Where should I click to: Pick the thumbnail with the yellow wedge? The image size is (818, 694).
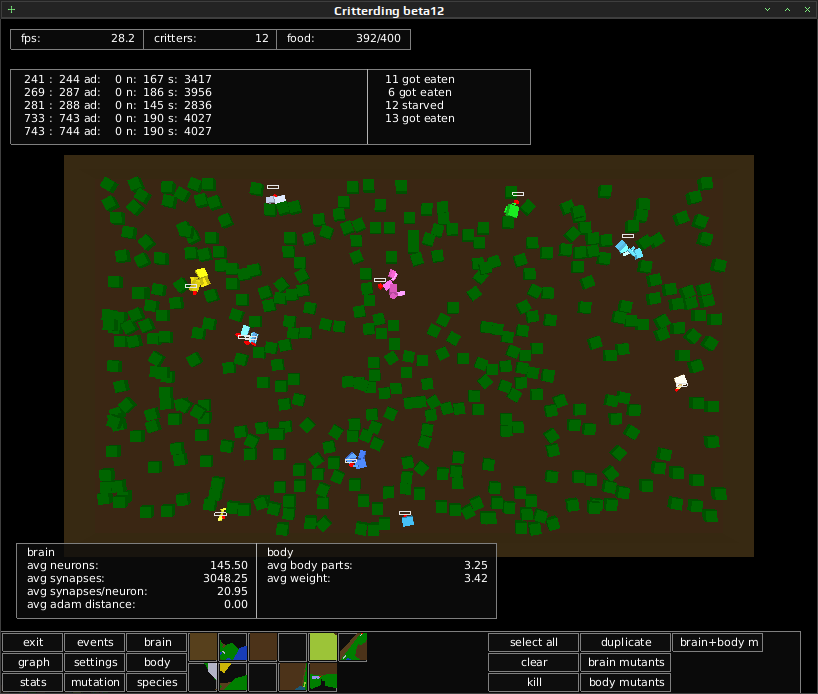(x=233, y=677)
